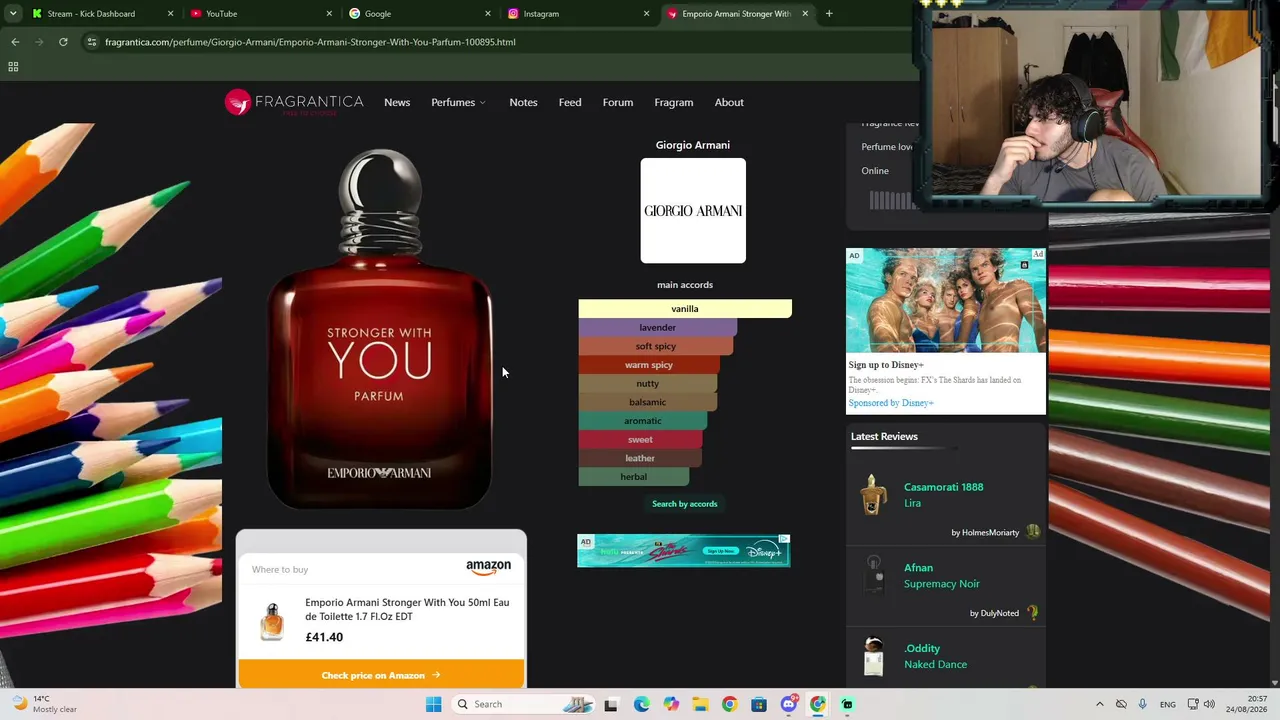Select the aromatic accord bar
The width and height of the screenshot is (1280, 720).
click(643, 421)
